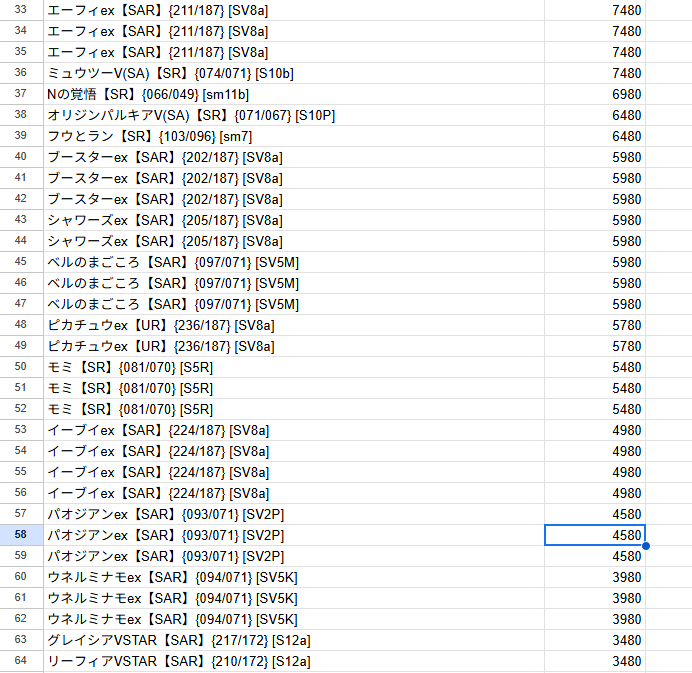
Task: Click price 6480 in row 39
Action: click(595, 136)
